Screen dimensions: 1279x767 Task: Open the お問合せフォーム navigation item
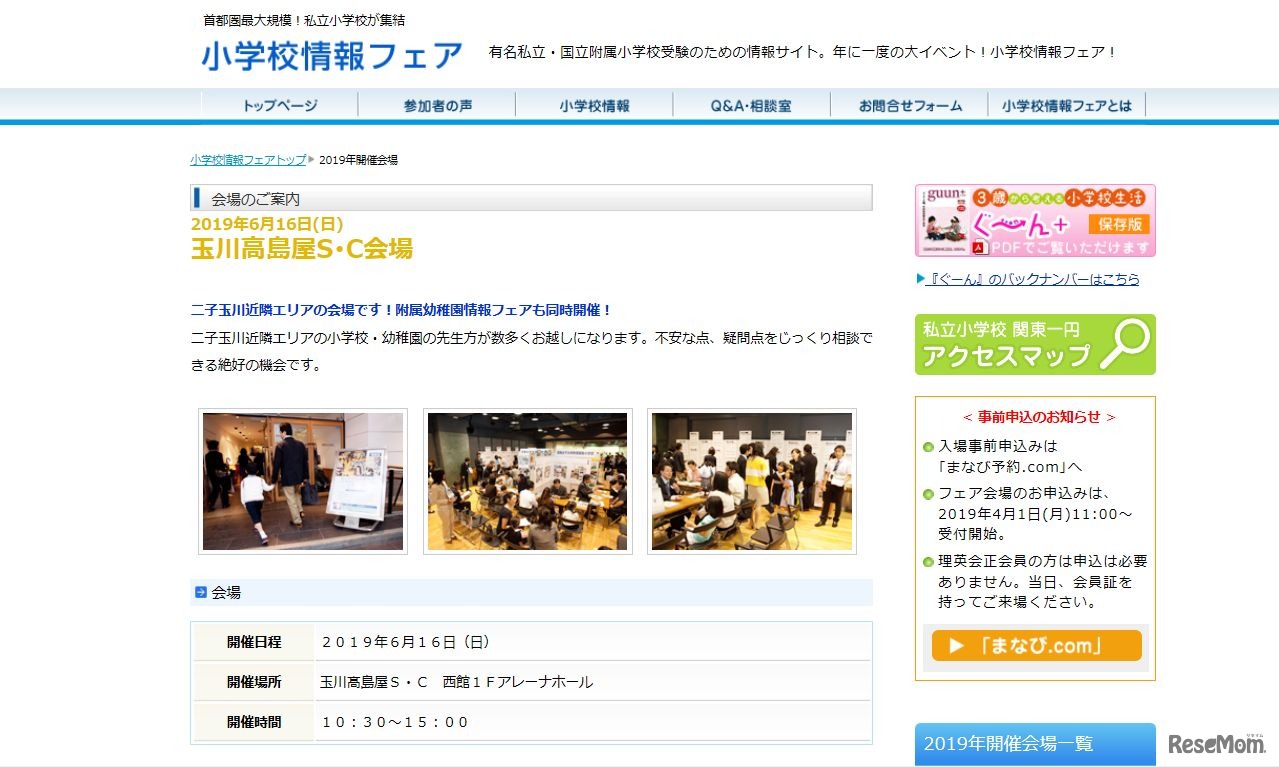click(909, 105)
